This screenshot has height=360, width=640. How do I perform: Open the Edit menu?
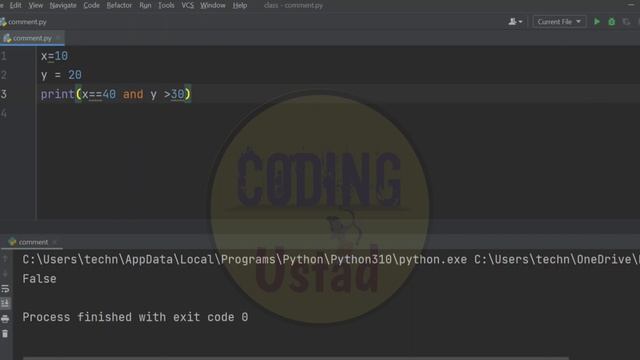pos(16,5)
